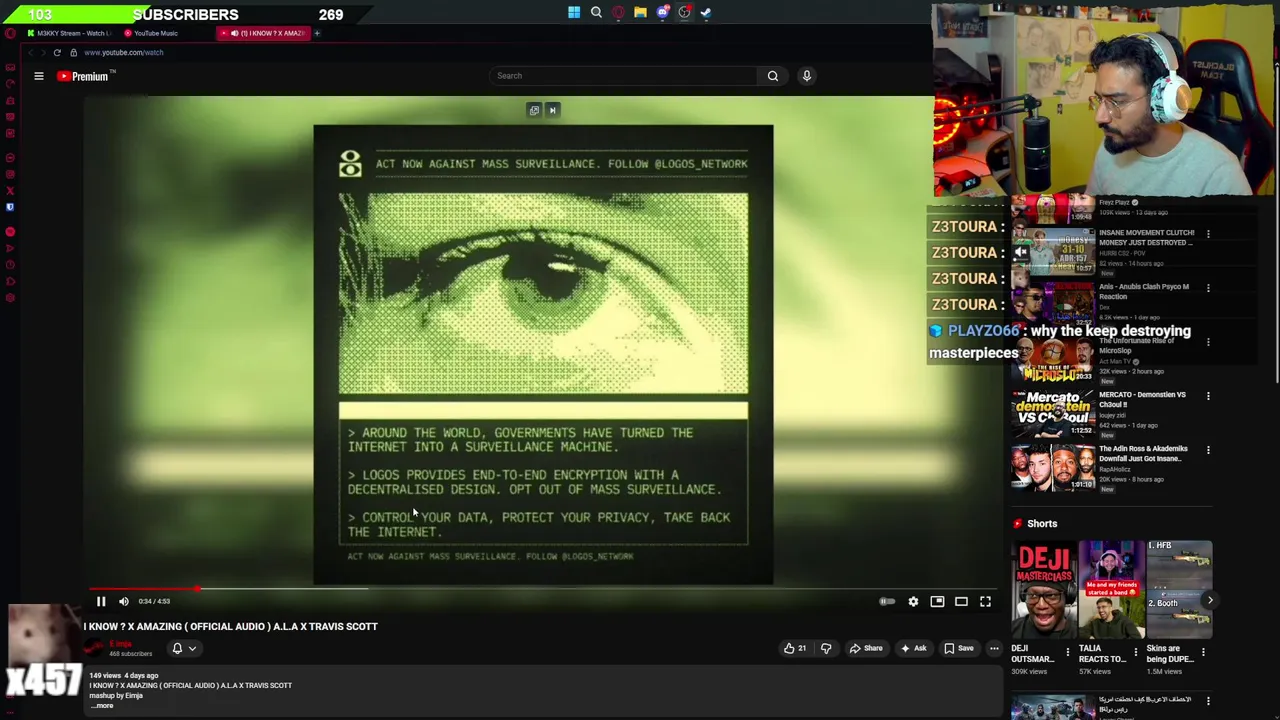Open Skins are being DUPE... short

1179,589
